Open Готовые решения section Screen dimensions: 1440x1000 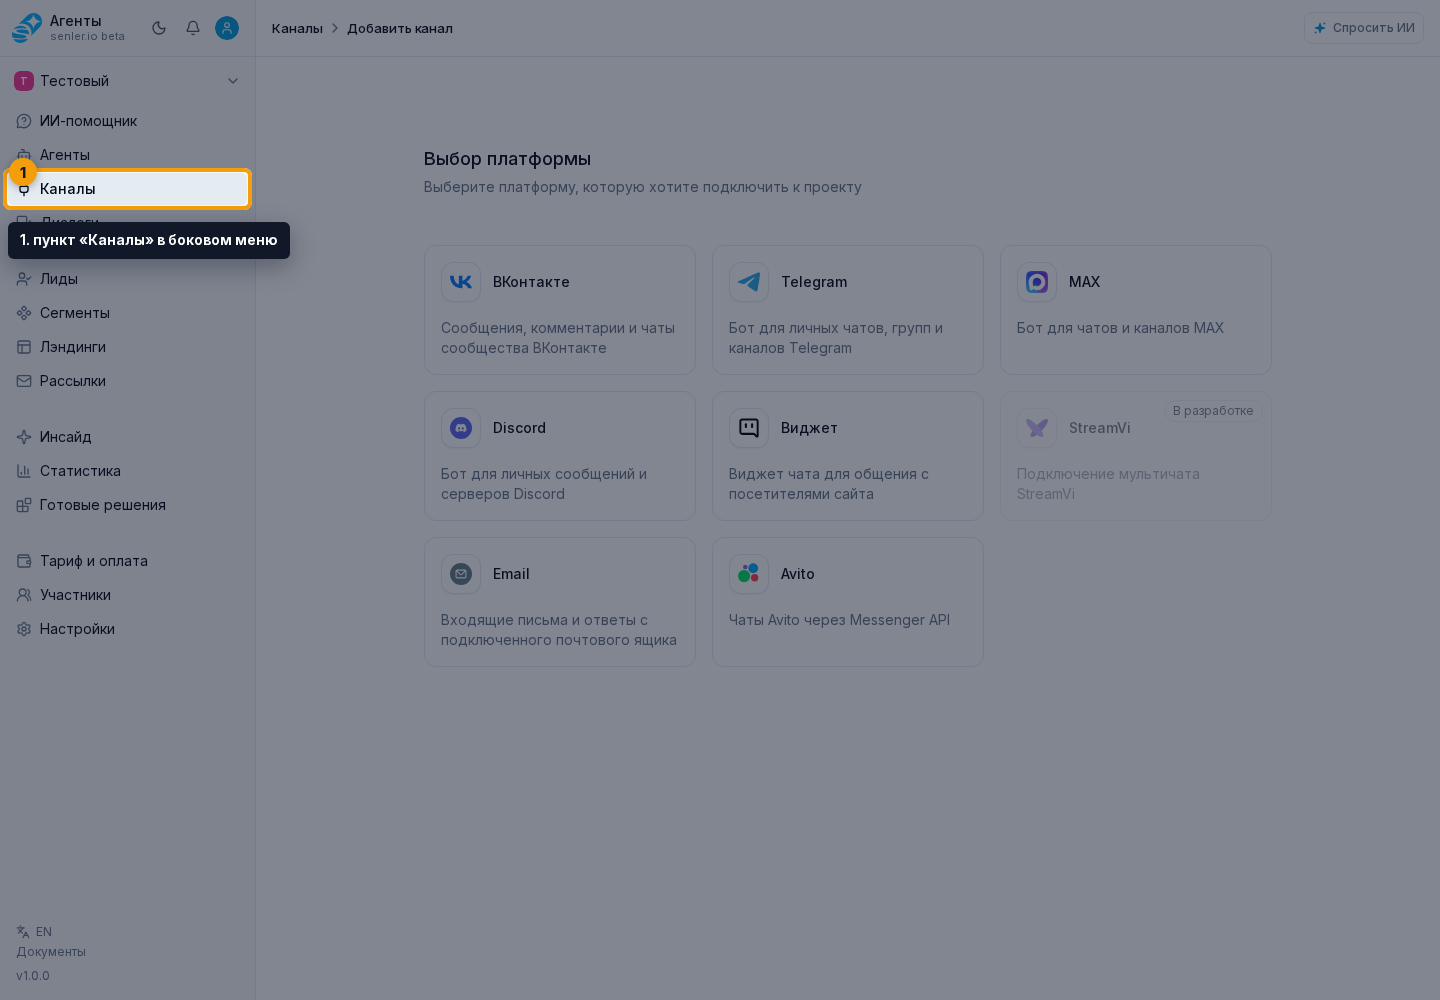[127, 505]
